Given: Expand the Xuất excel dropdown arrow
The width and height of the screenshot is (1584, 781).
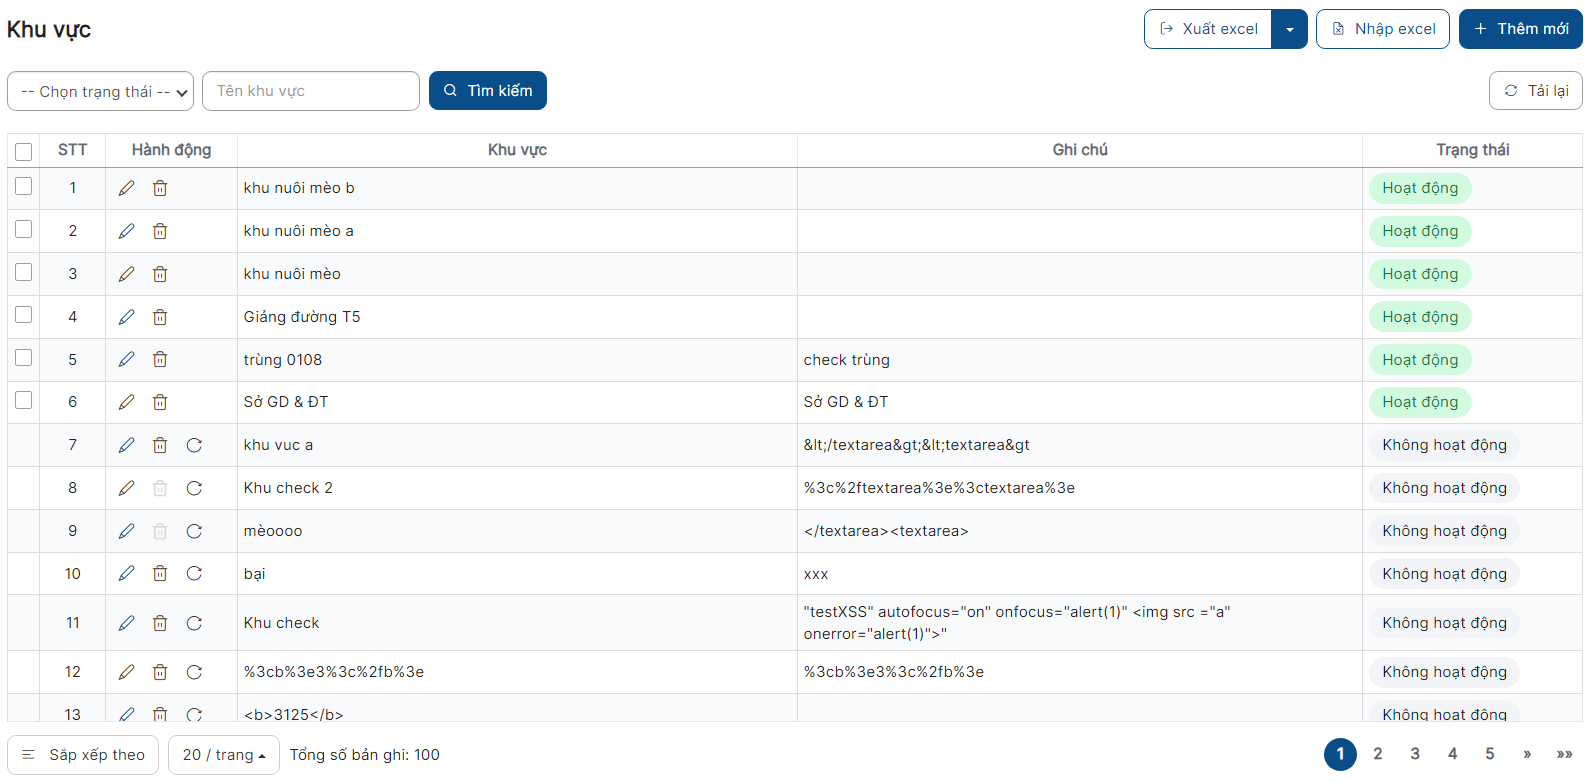Looking at the screenshot, I should (x=1289, y=29).
